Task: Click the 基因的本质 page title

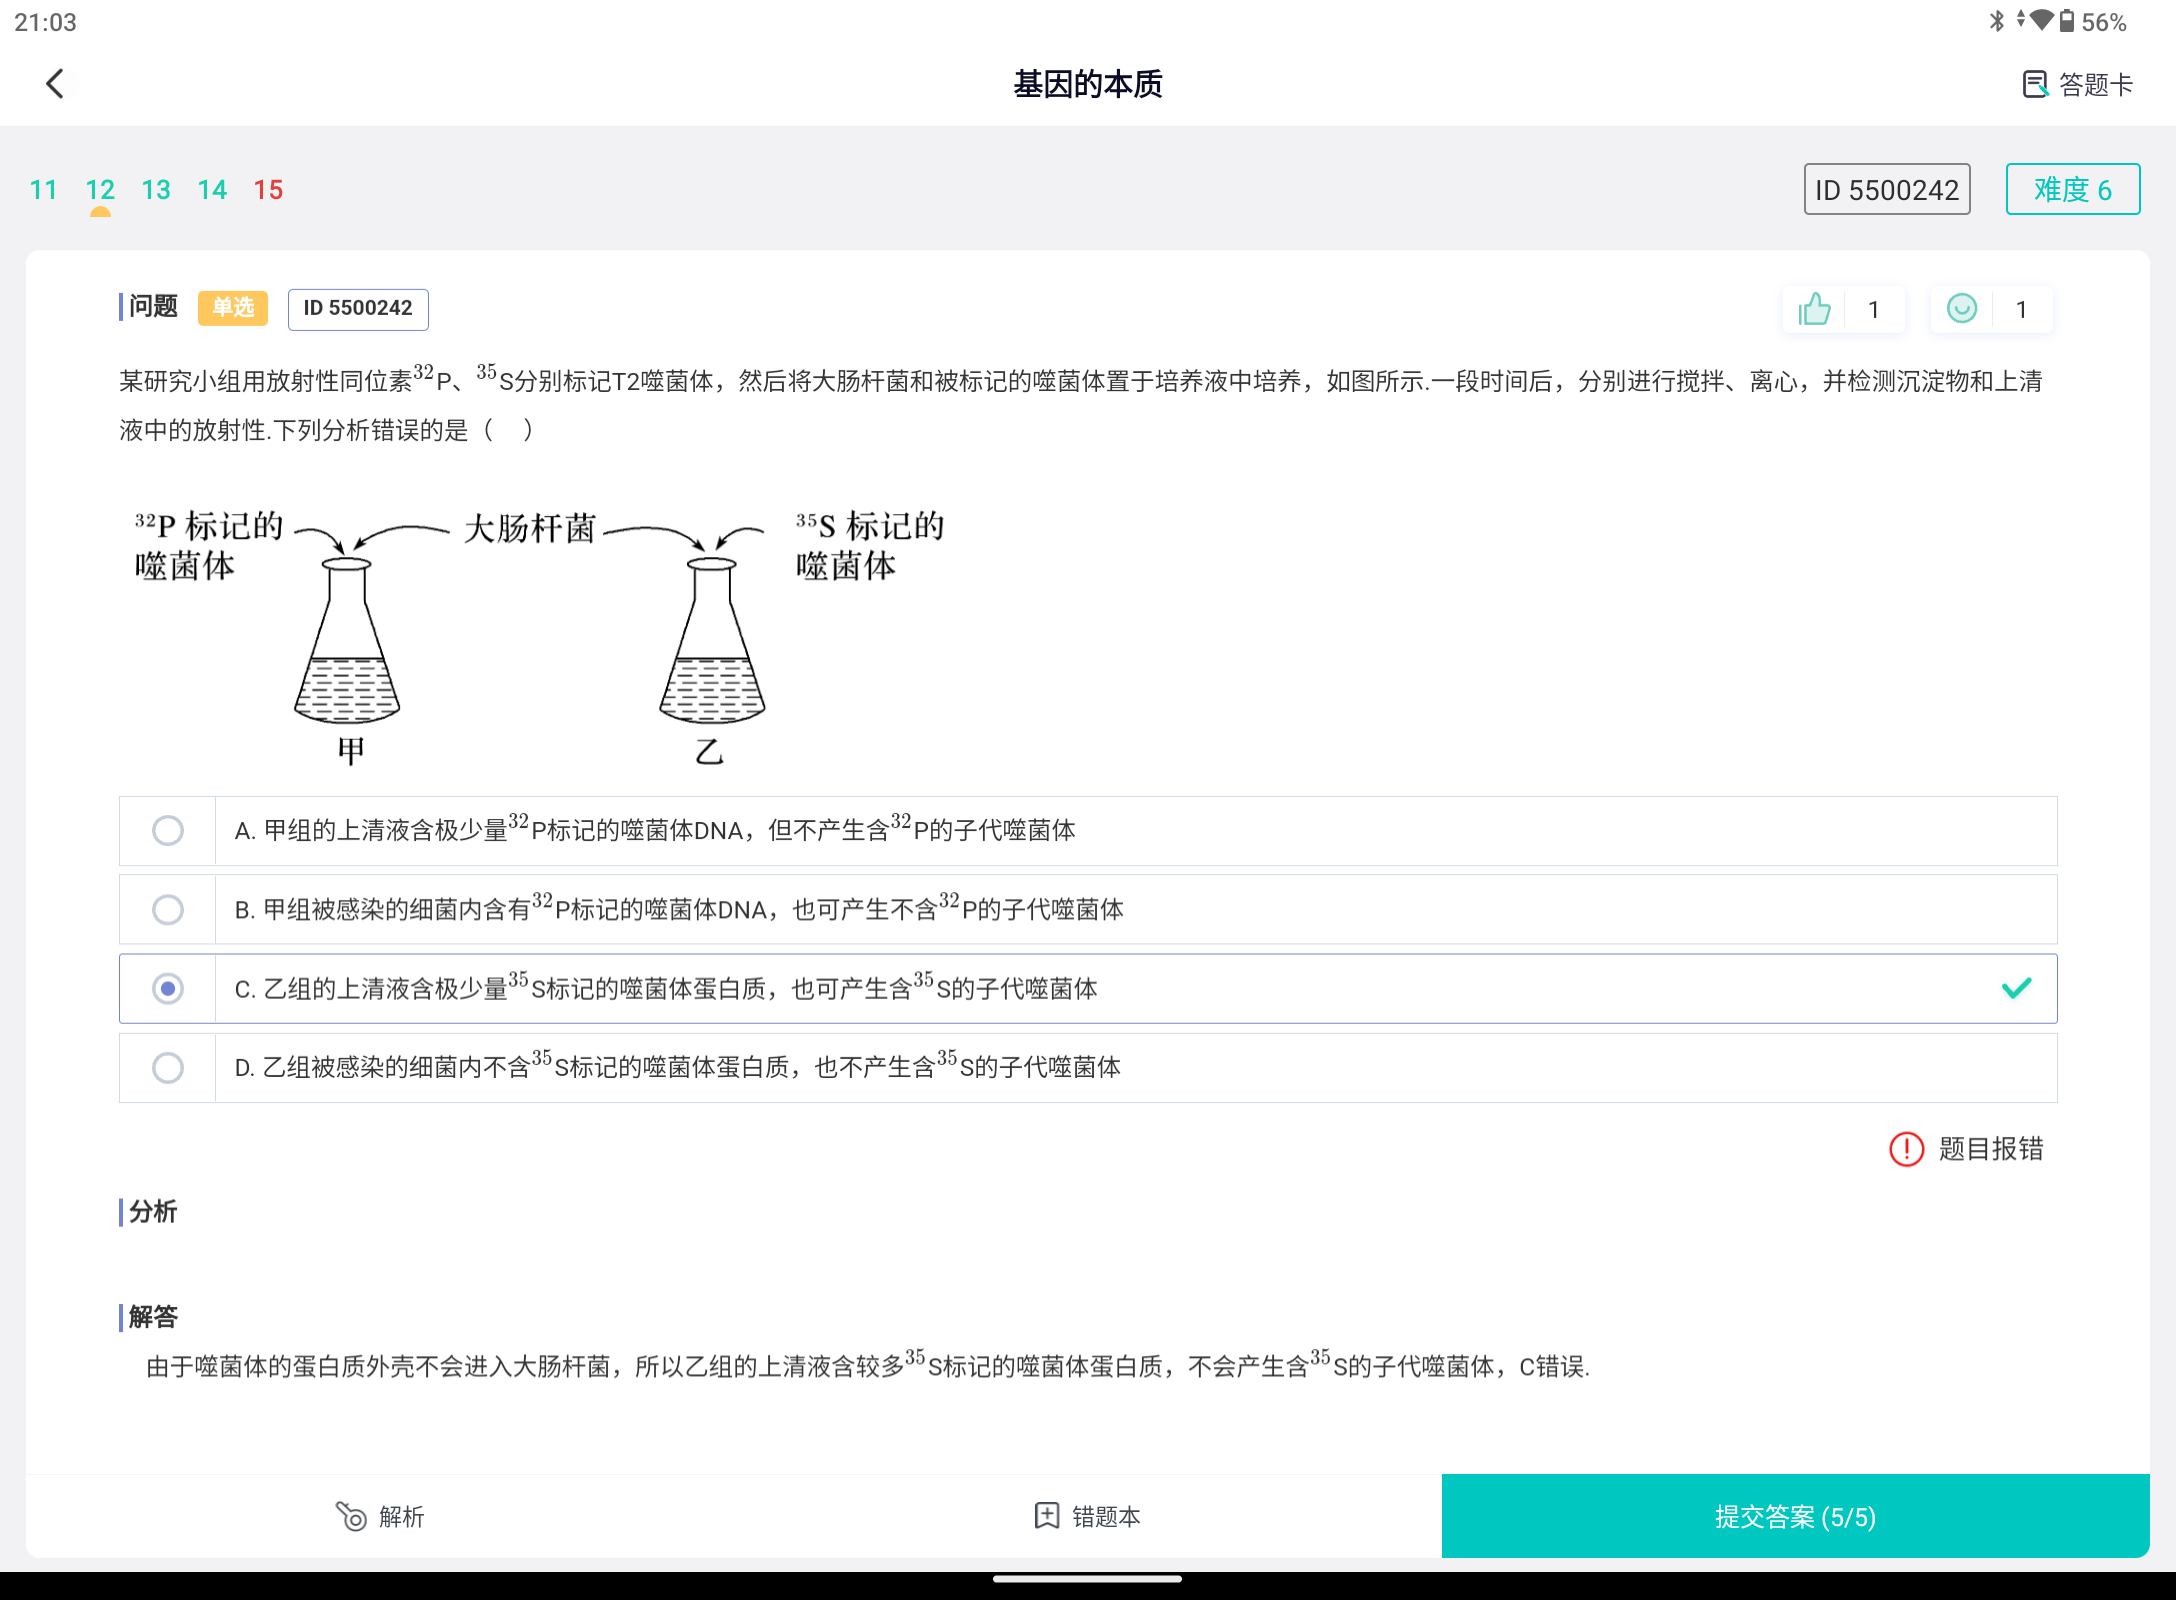Action: [x=1088, y=84]
